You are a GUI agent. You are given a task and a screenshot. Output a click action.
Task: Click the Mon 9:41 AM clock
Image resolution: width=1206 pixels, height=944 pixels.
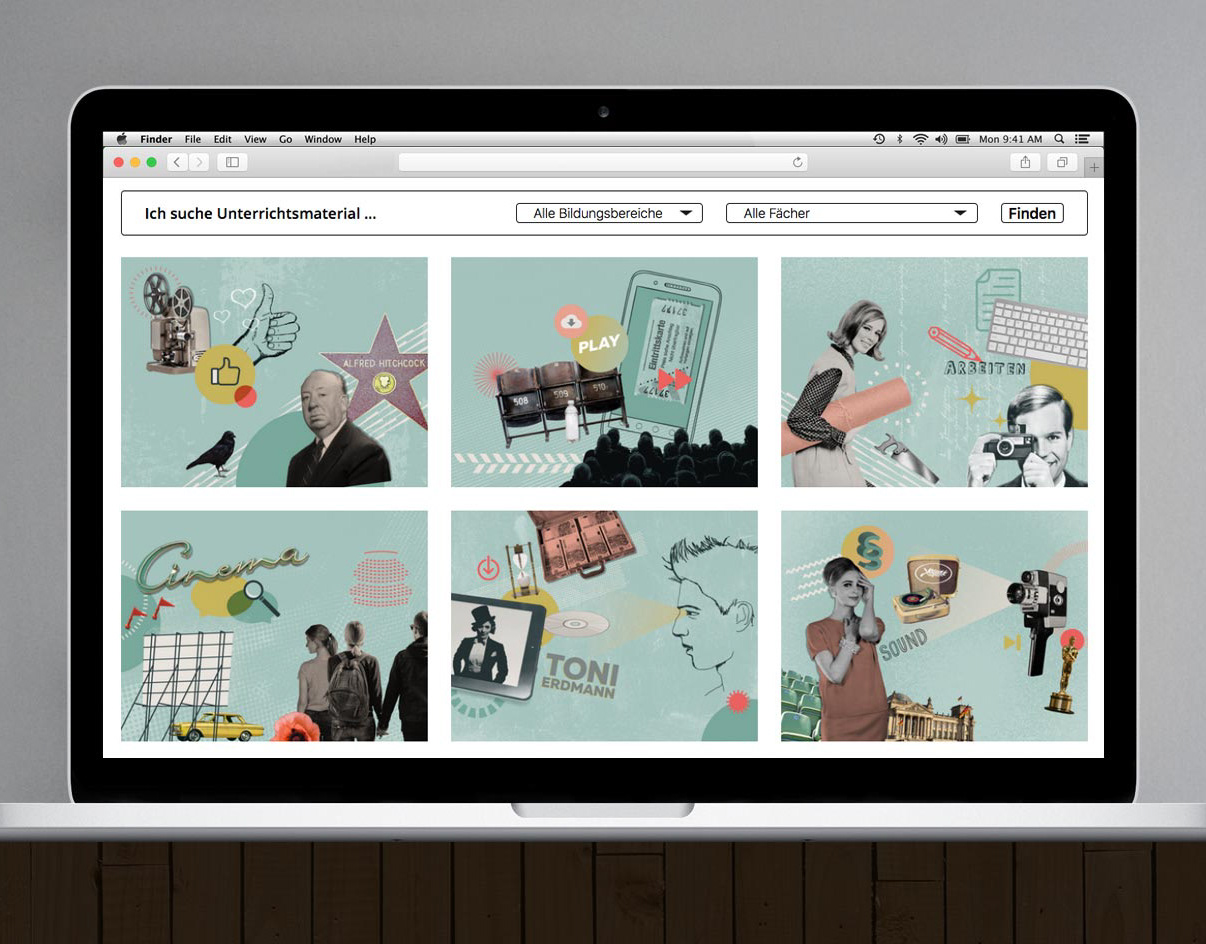pos(1010,139)
